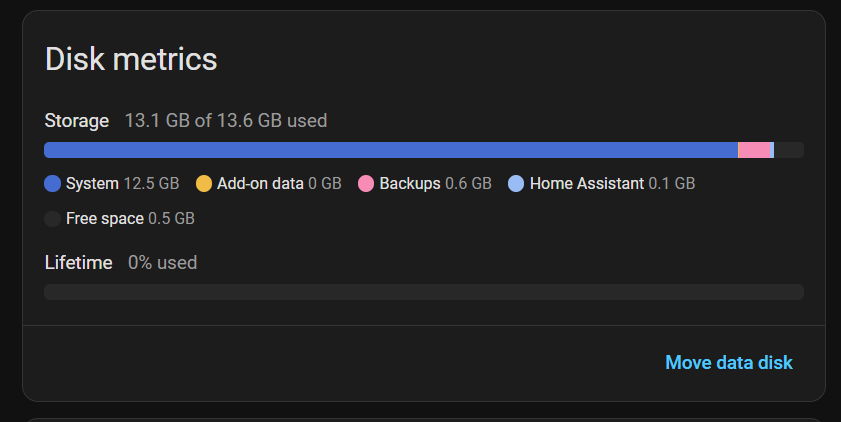The image size is (841, 422).
Task: Click the empty free space end of storage bar
Action: (789, 150)
